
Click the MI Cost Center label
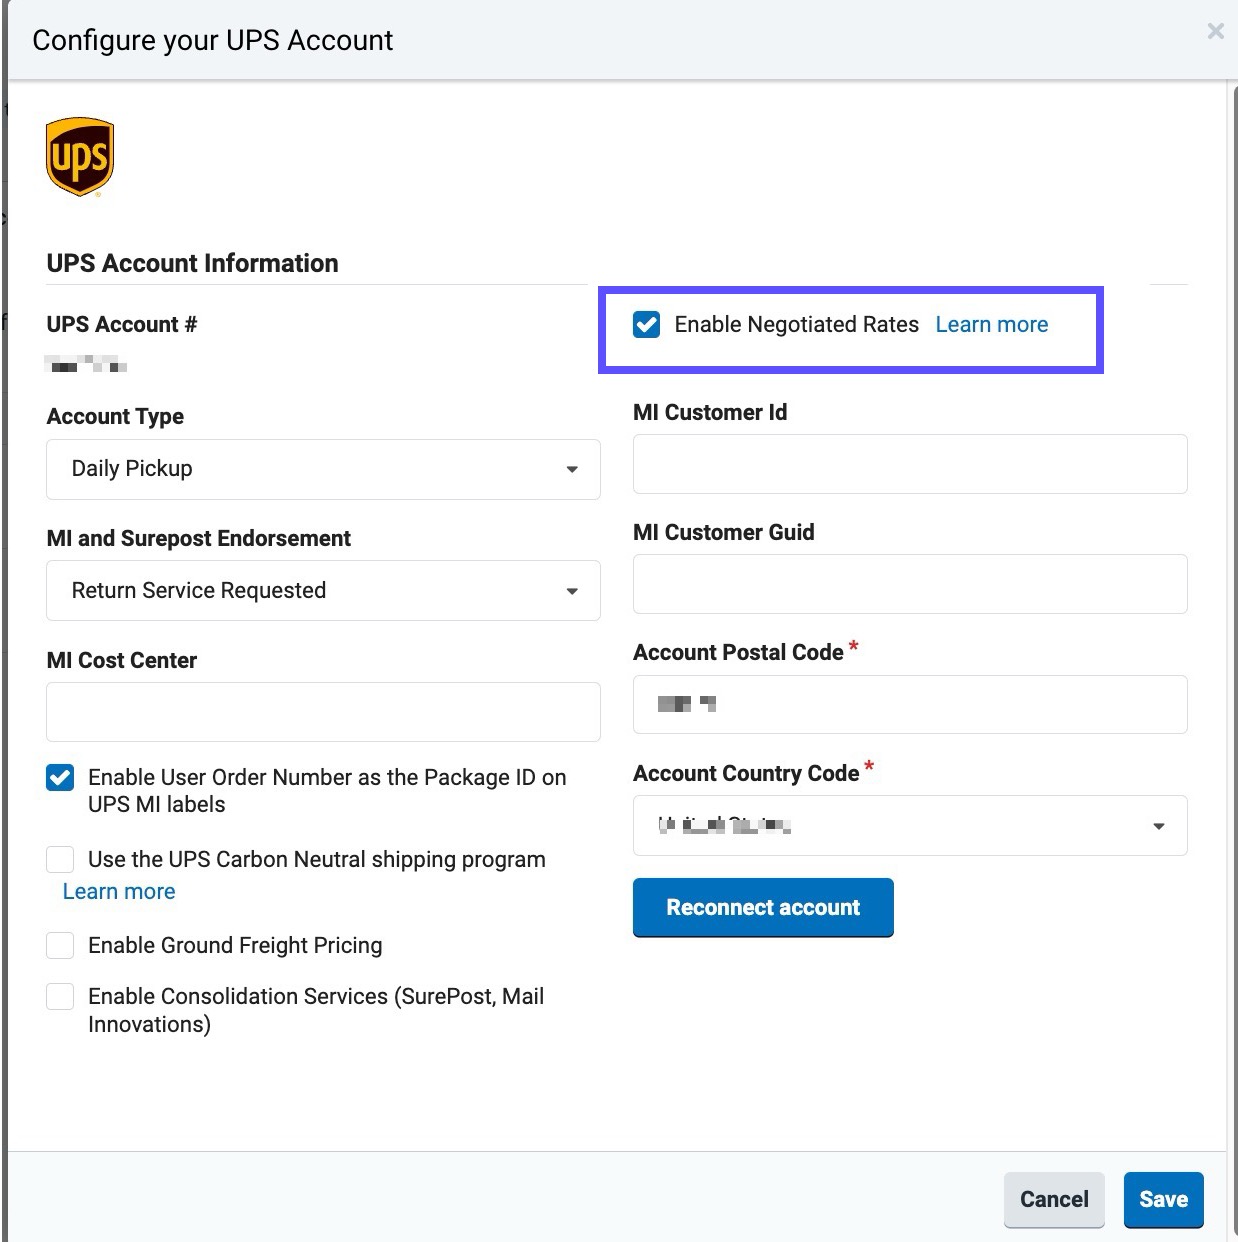click(x=122, y=660)
